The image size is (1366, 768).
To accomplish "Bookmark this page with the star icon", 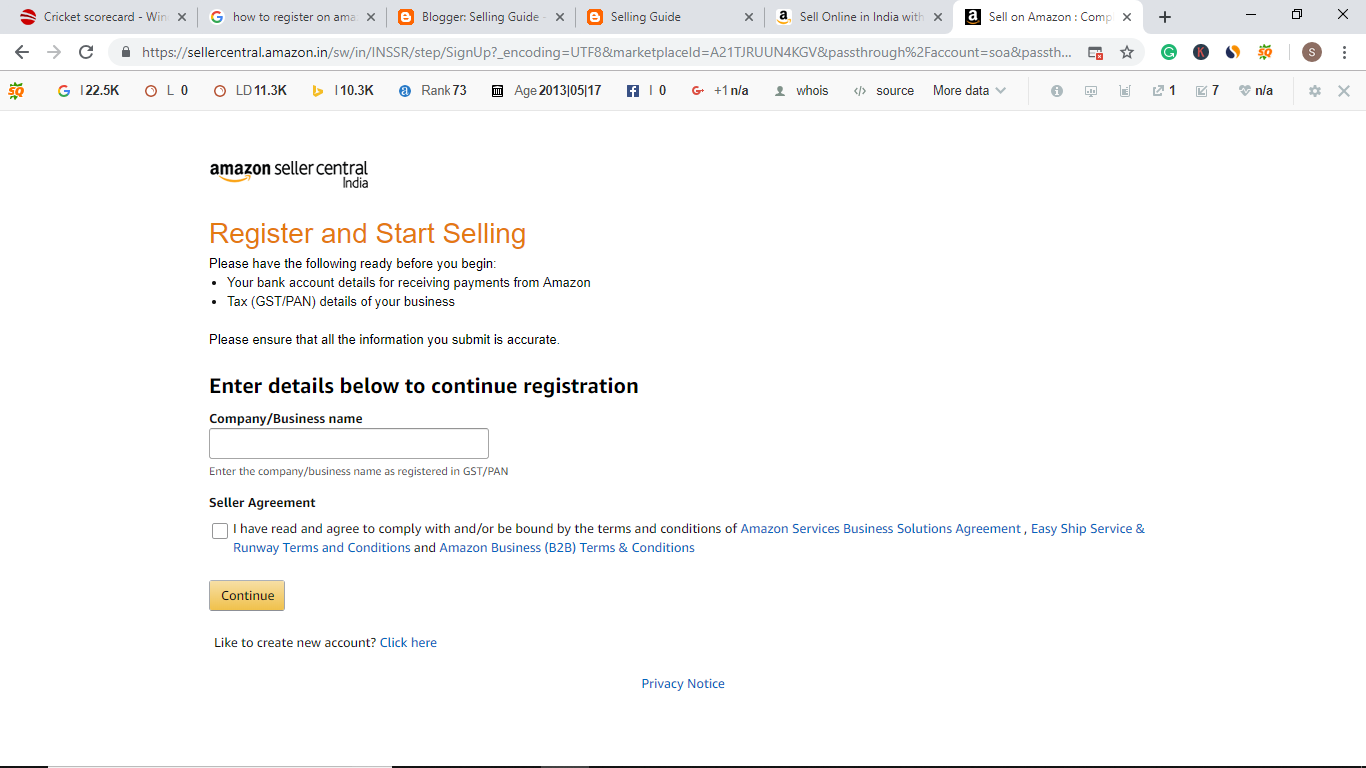I will (1127, 52).
